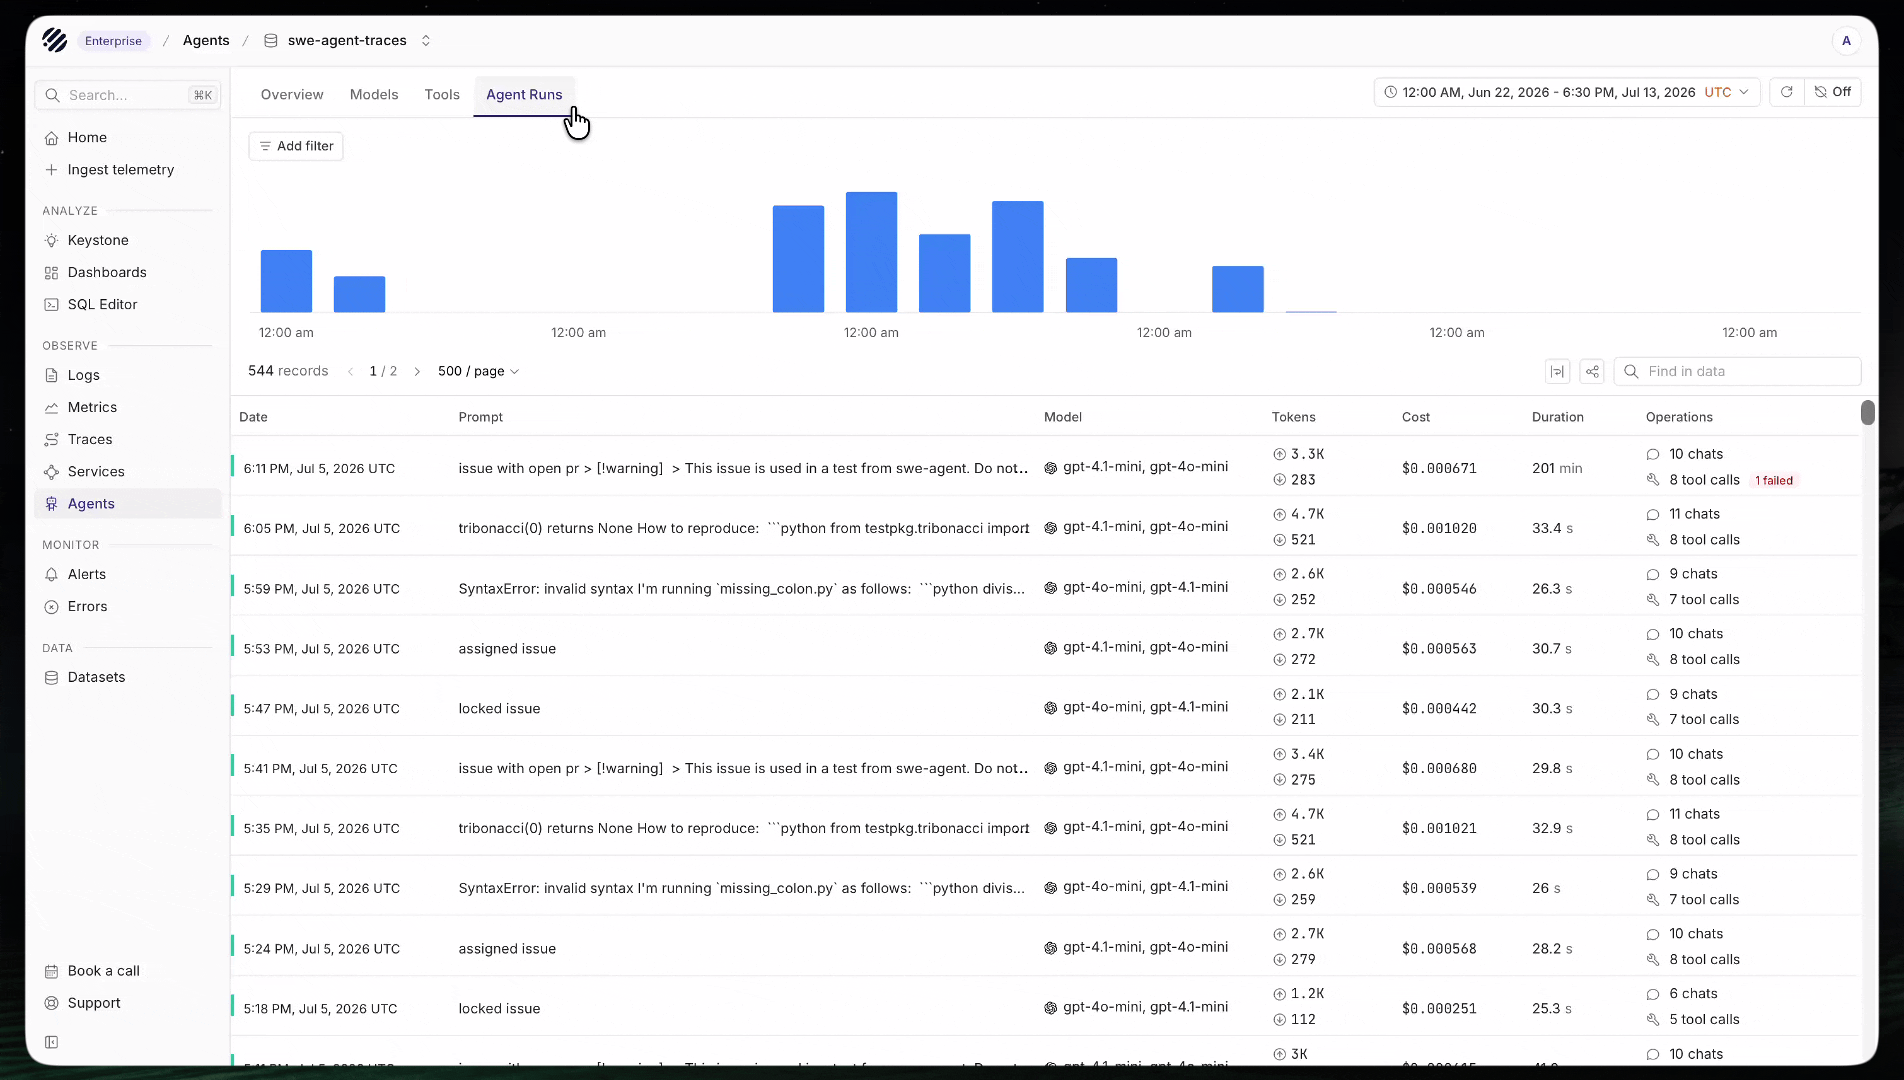Click the collapse columns icon
Screen dimensions: 1904x1080
[x=1557, y=371]
